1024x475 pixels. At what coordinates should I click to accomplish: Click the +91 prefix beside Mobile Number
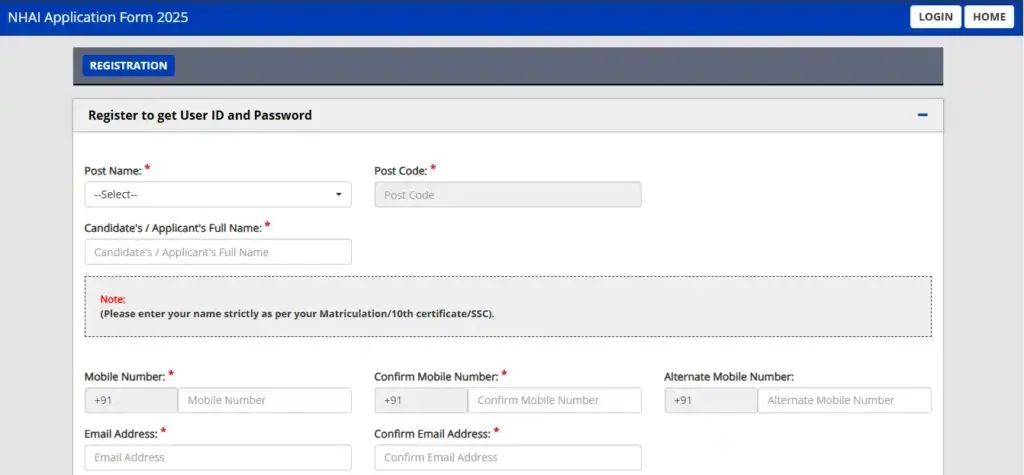click(131, 400)
